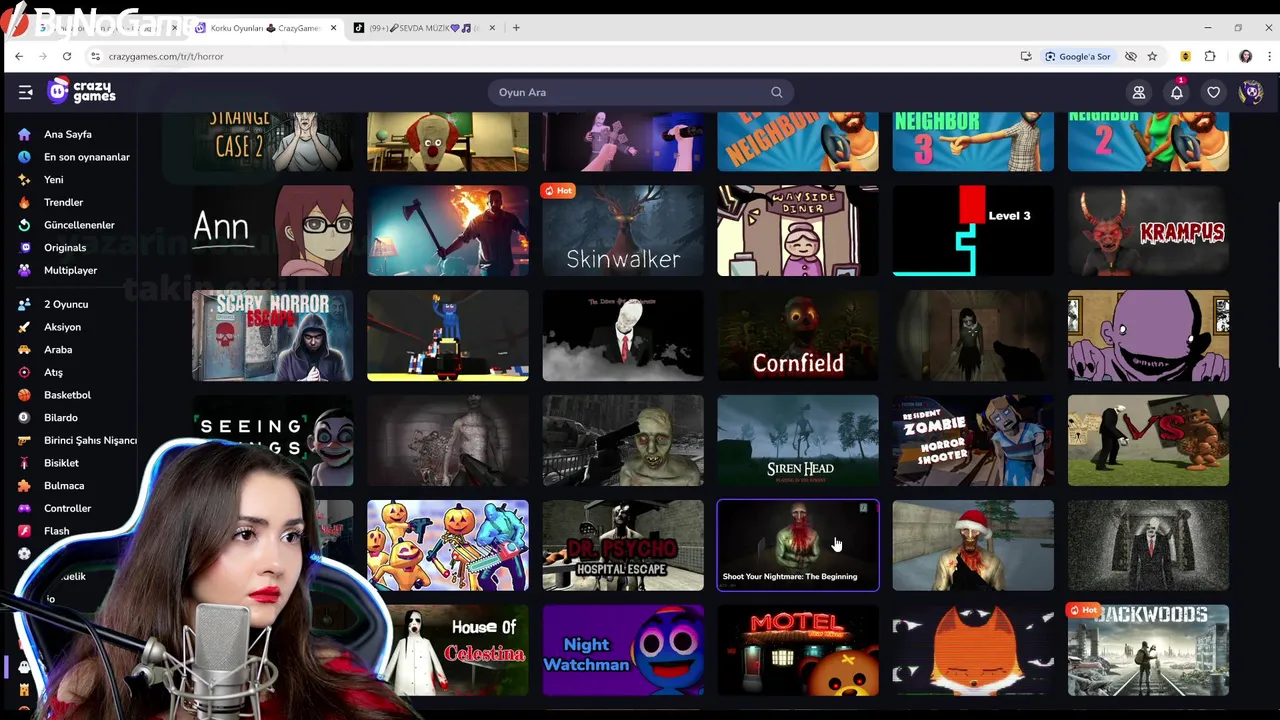
Task: Click the Güncellenenler refresh icon
Action: pos(24,225)
